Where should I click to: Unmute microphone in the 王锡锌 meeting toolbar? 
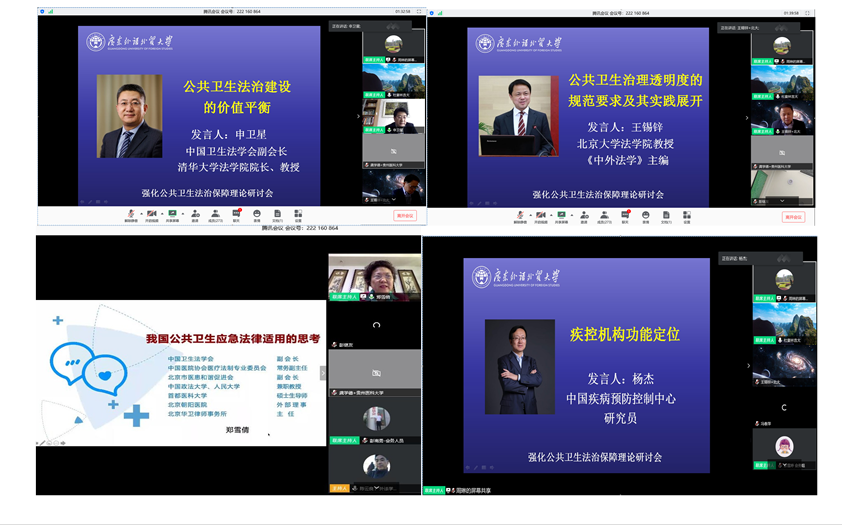tap(518, 215)
